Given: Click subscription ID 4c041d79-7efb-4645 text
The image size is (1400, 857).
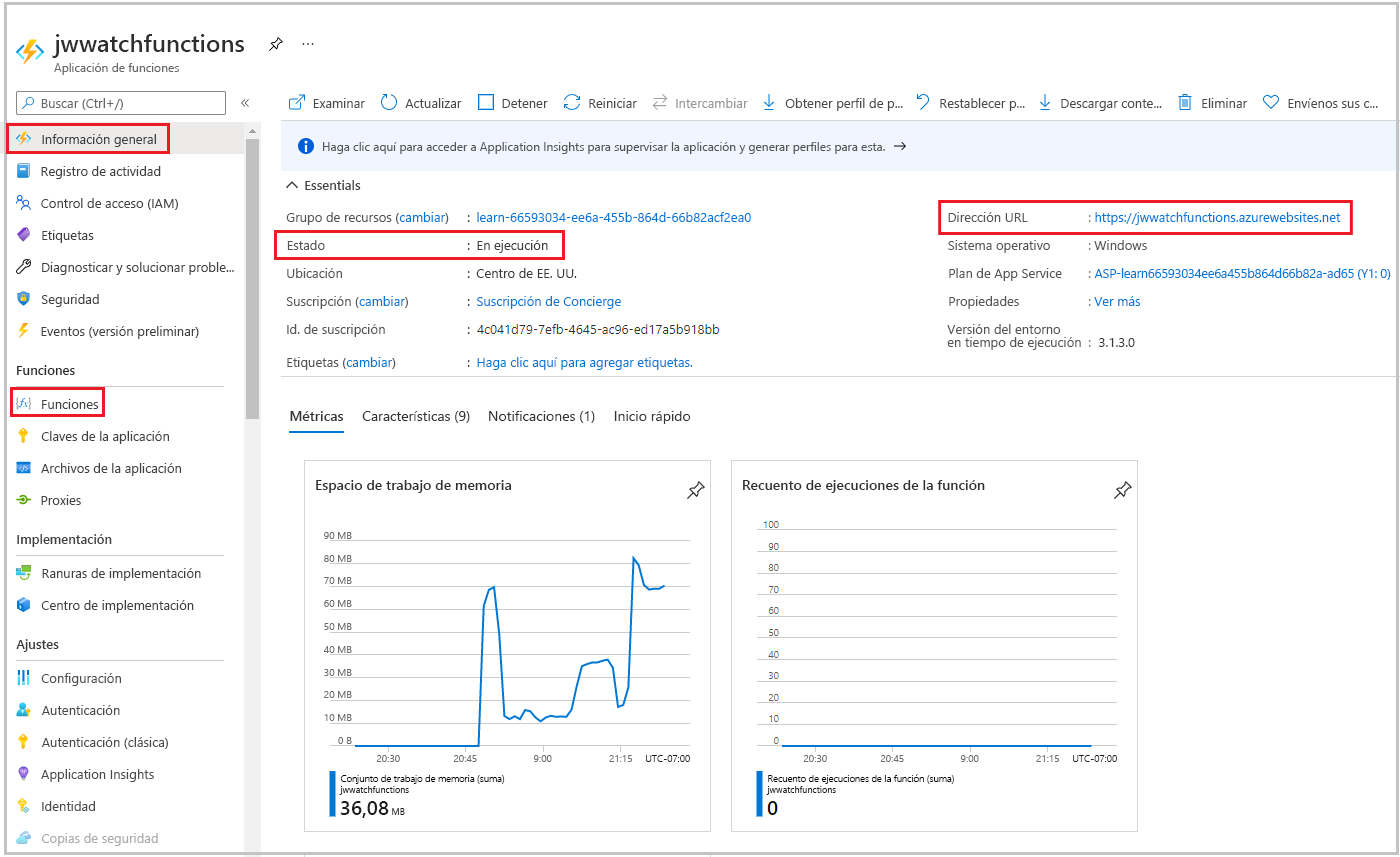Looking at the screenshot, I should click(x=598, y=329).
